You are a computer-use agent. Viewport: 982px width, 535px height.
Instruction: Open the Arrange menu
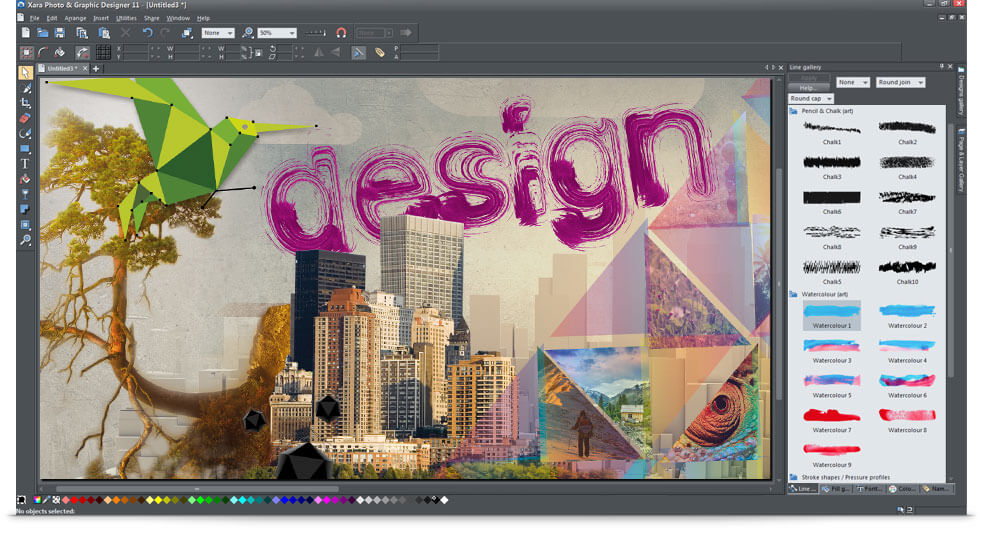(x=75, y=18)
